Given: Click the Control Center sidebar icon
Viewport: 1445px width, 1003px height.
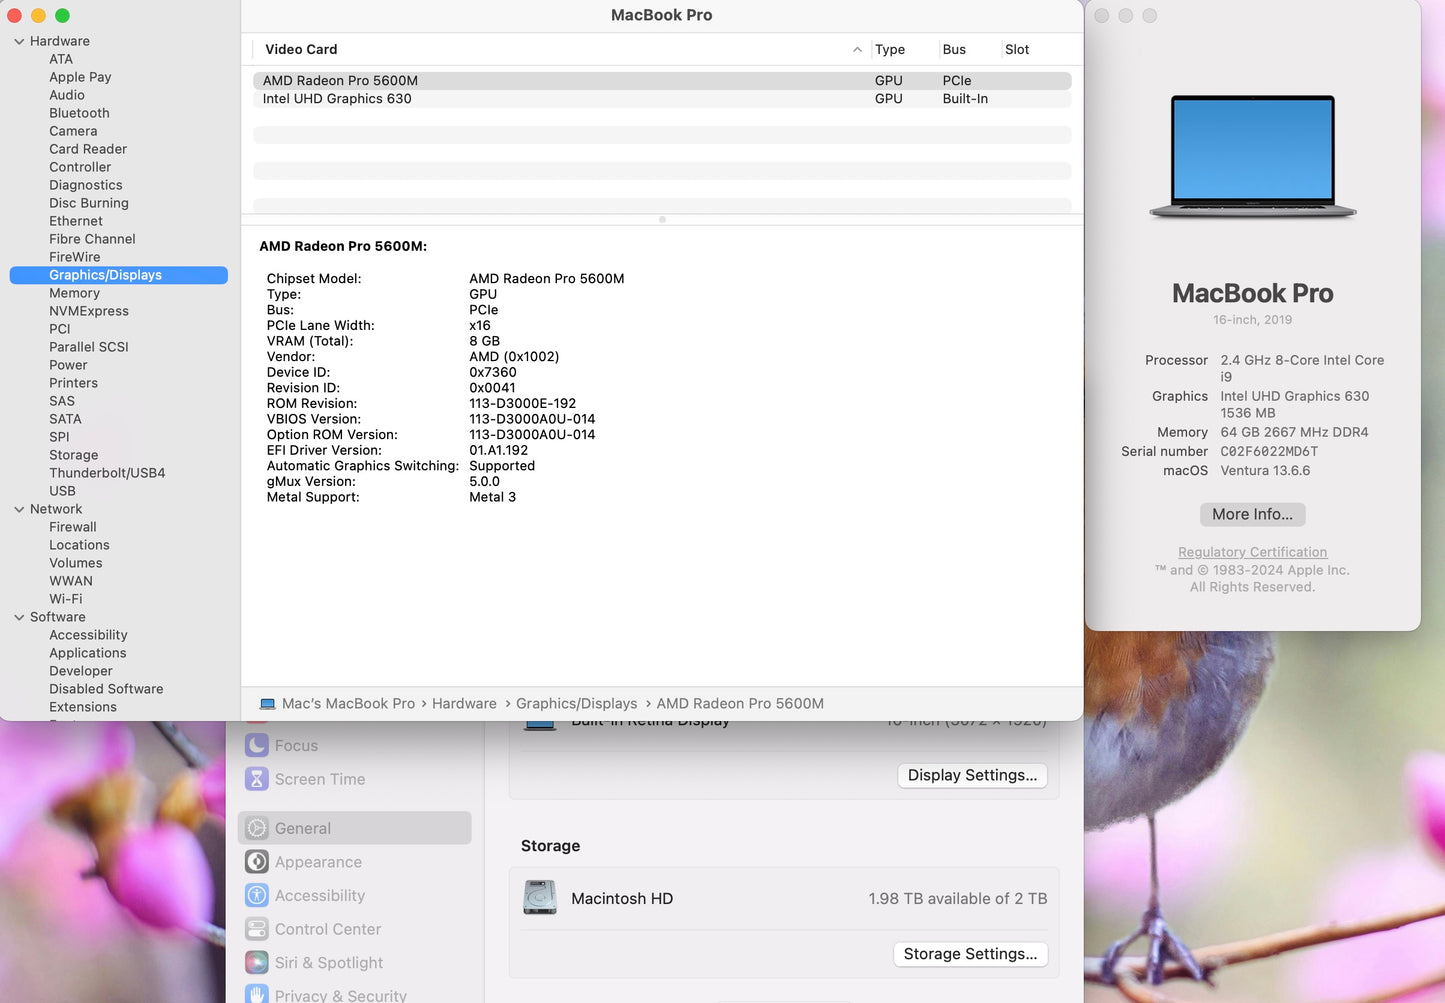Looking at the screenshot, I should click(x=257, y=929).
